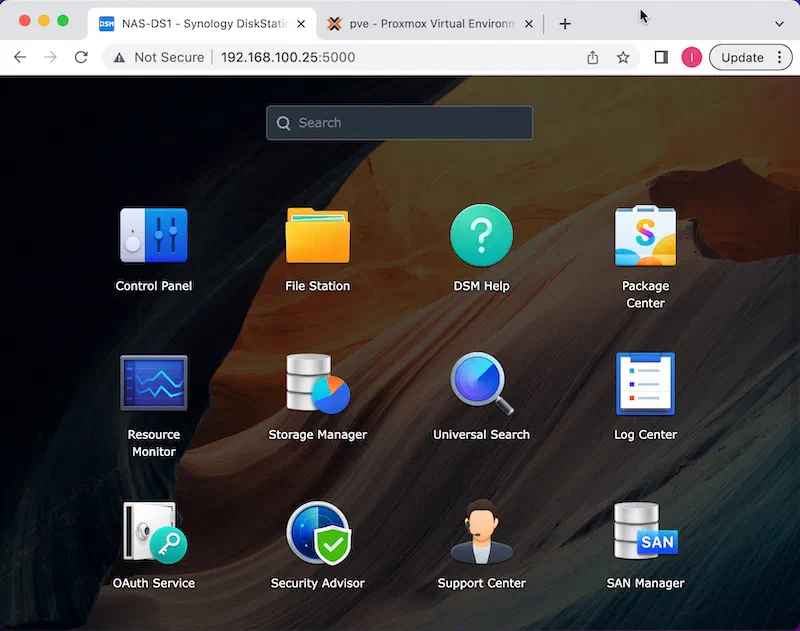Screen dimensions: 800x631
Task: Bookmark this page with star icon
Action: point(623,57)
